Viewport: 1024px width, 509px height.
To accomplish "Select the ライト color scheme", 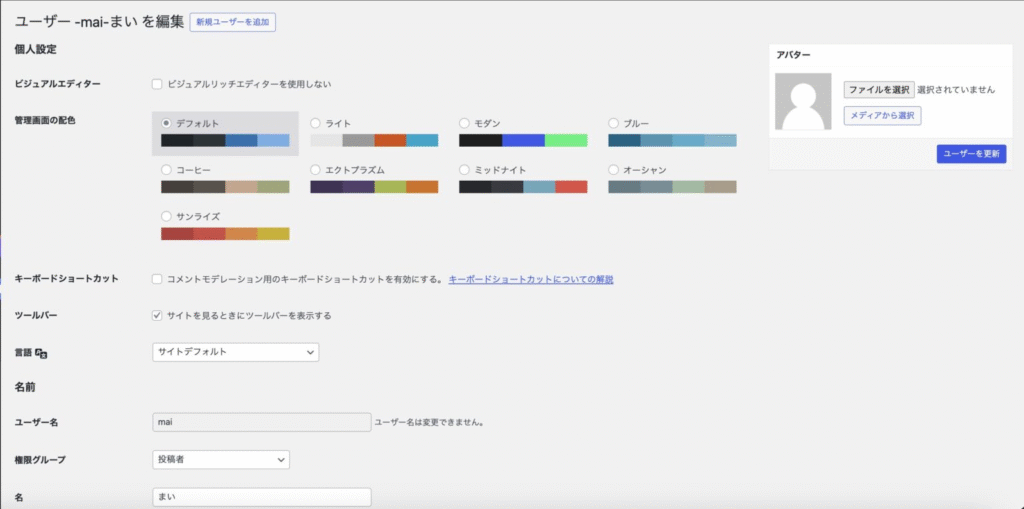I will (316, 123).
